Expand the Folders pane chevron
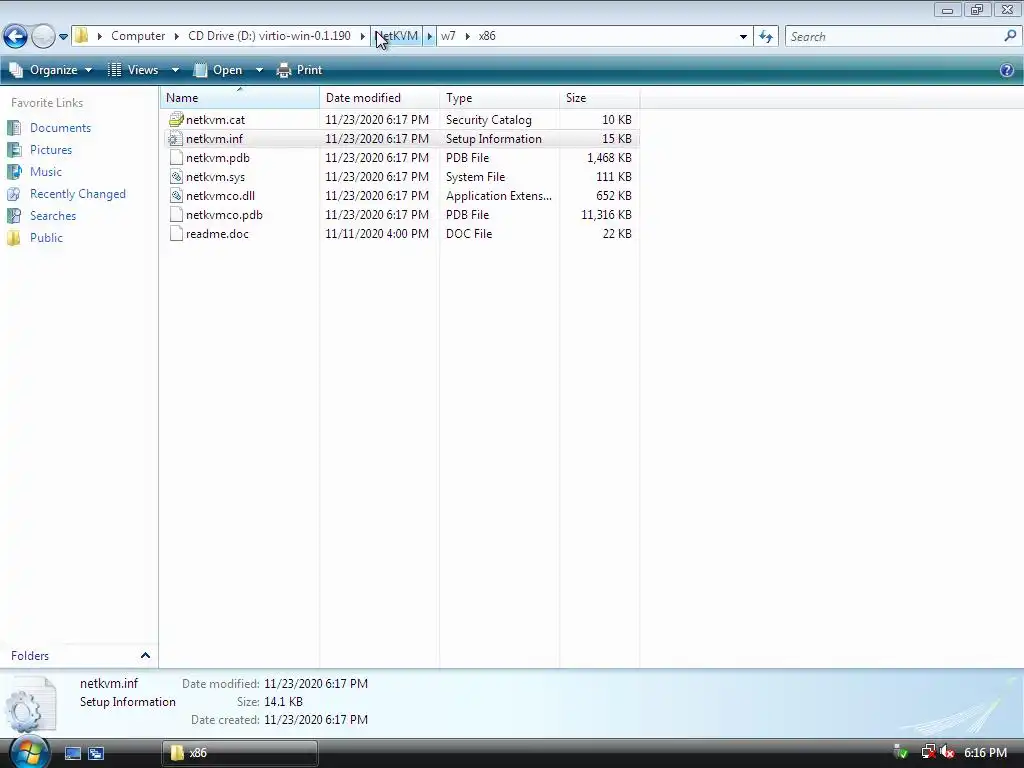Image resolution: width=1024 pixels, height=768 pixels. [145, 655]
